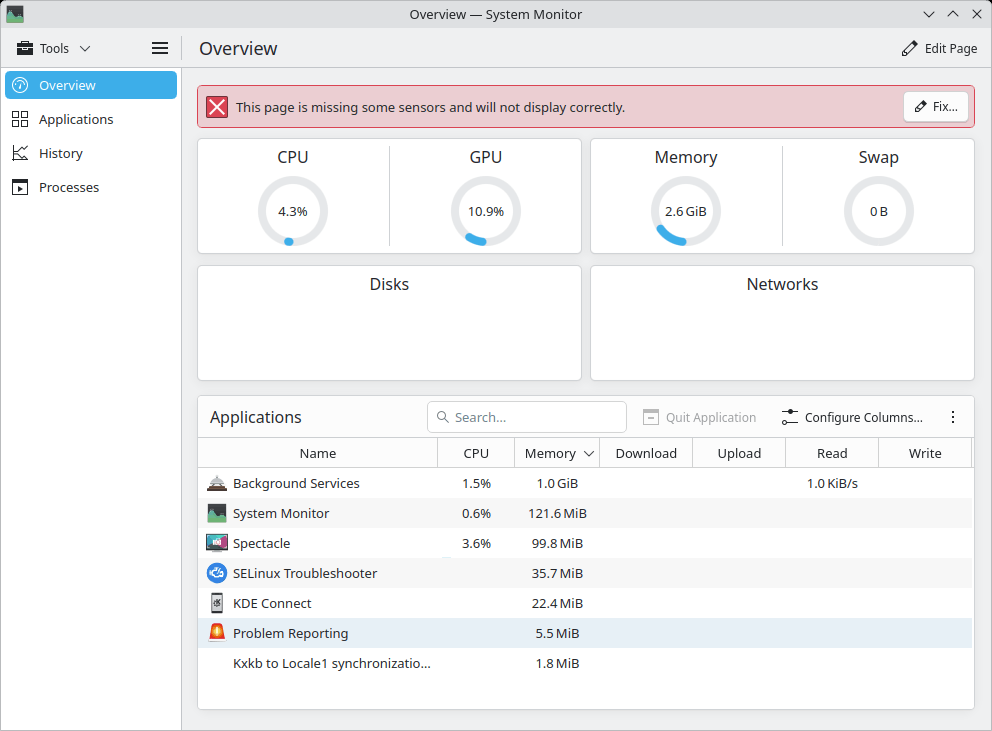992x731 pixels.
Task: Open the Tools dropdown menu
Action: click(54, 48)
